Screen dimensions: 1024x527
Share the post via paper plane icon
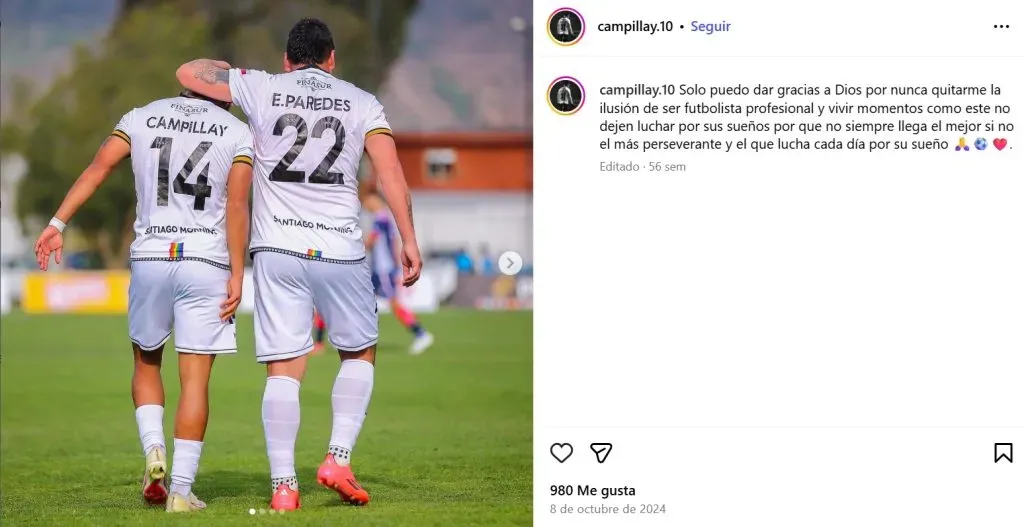(601, 453)
